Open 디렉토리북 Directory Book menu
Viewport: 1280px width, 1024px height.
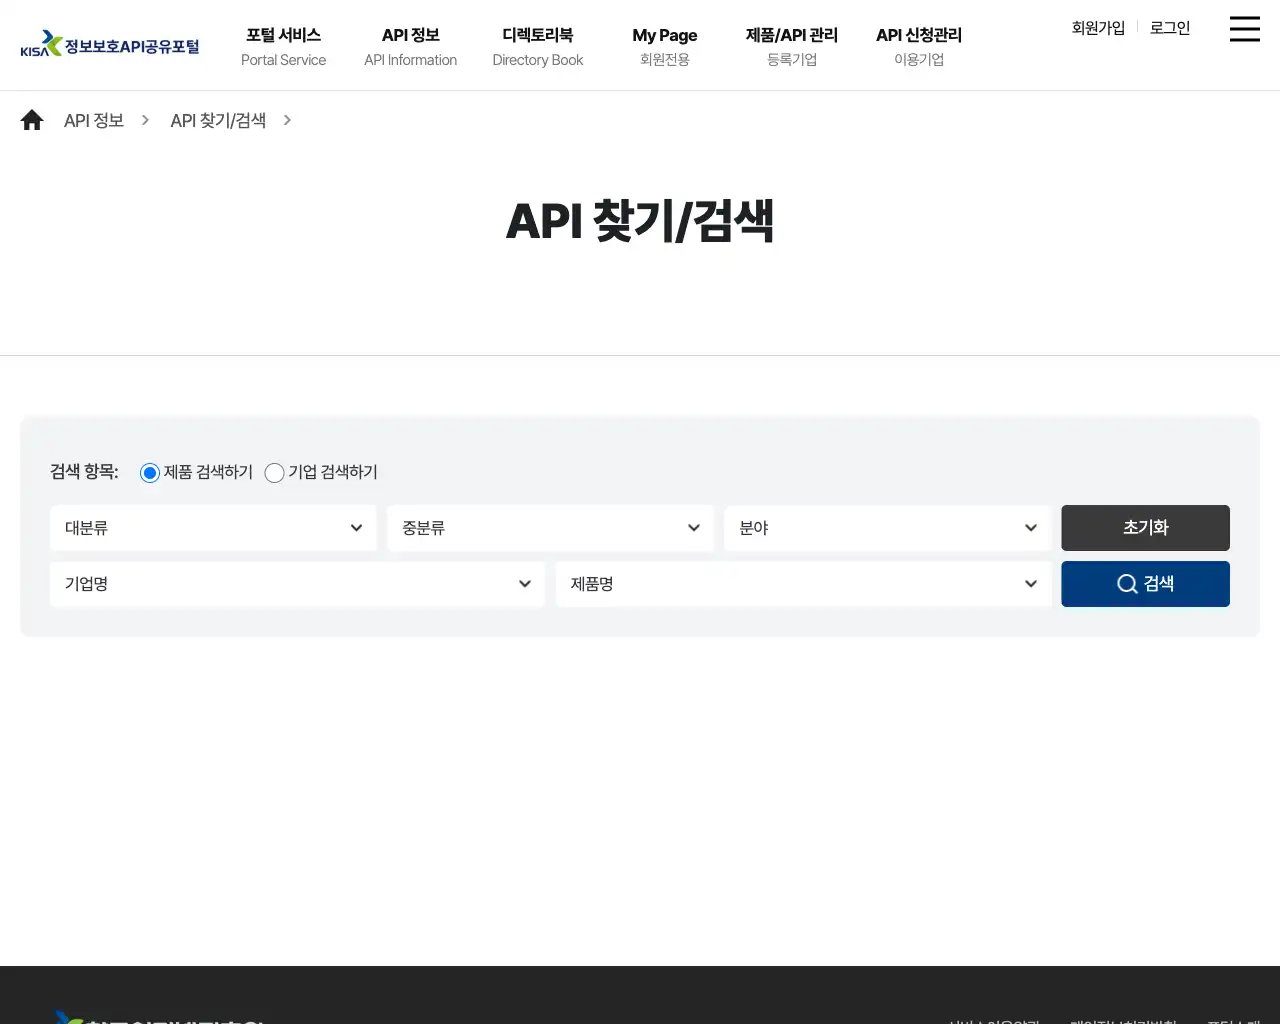538,46
